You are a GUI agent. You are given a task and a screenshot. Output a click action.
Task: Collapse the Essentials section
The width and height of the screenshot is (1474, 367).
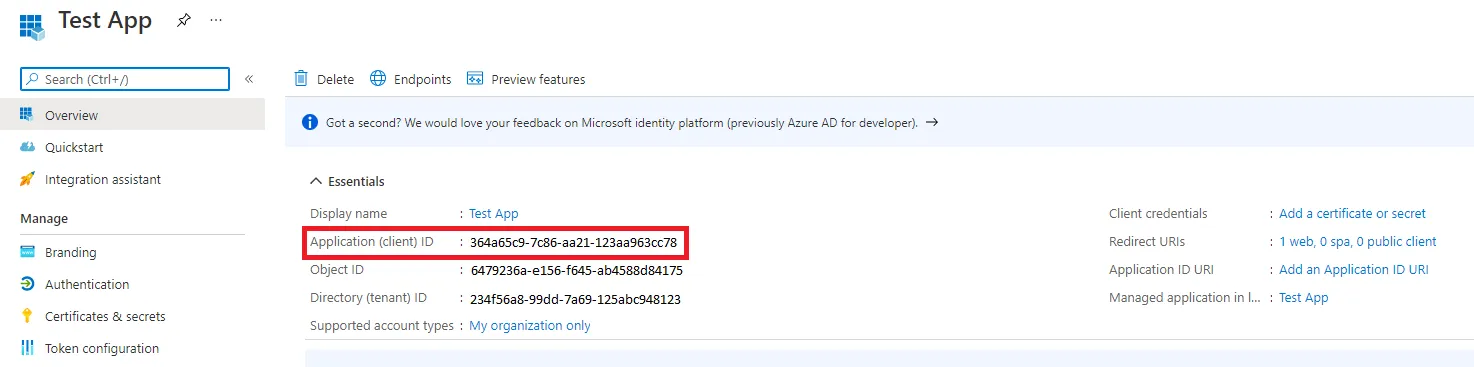pos(347,181)
